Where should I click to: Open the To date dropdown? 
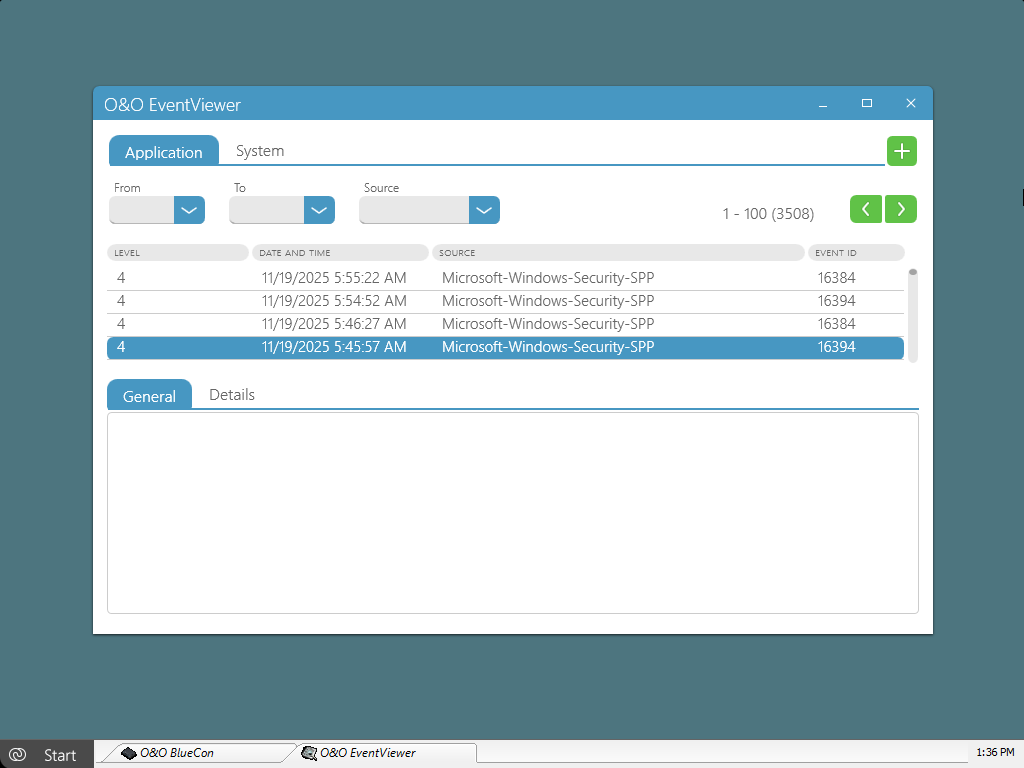pos(318,210)
